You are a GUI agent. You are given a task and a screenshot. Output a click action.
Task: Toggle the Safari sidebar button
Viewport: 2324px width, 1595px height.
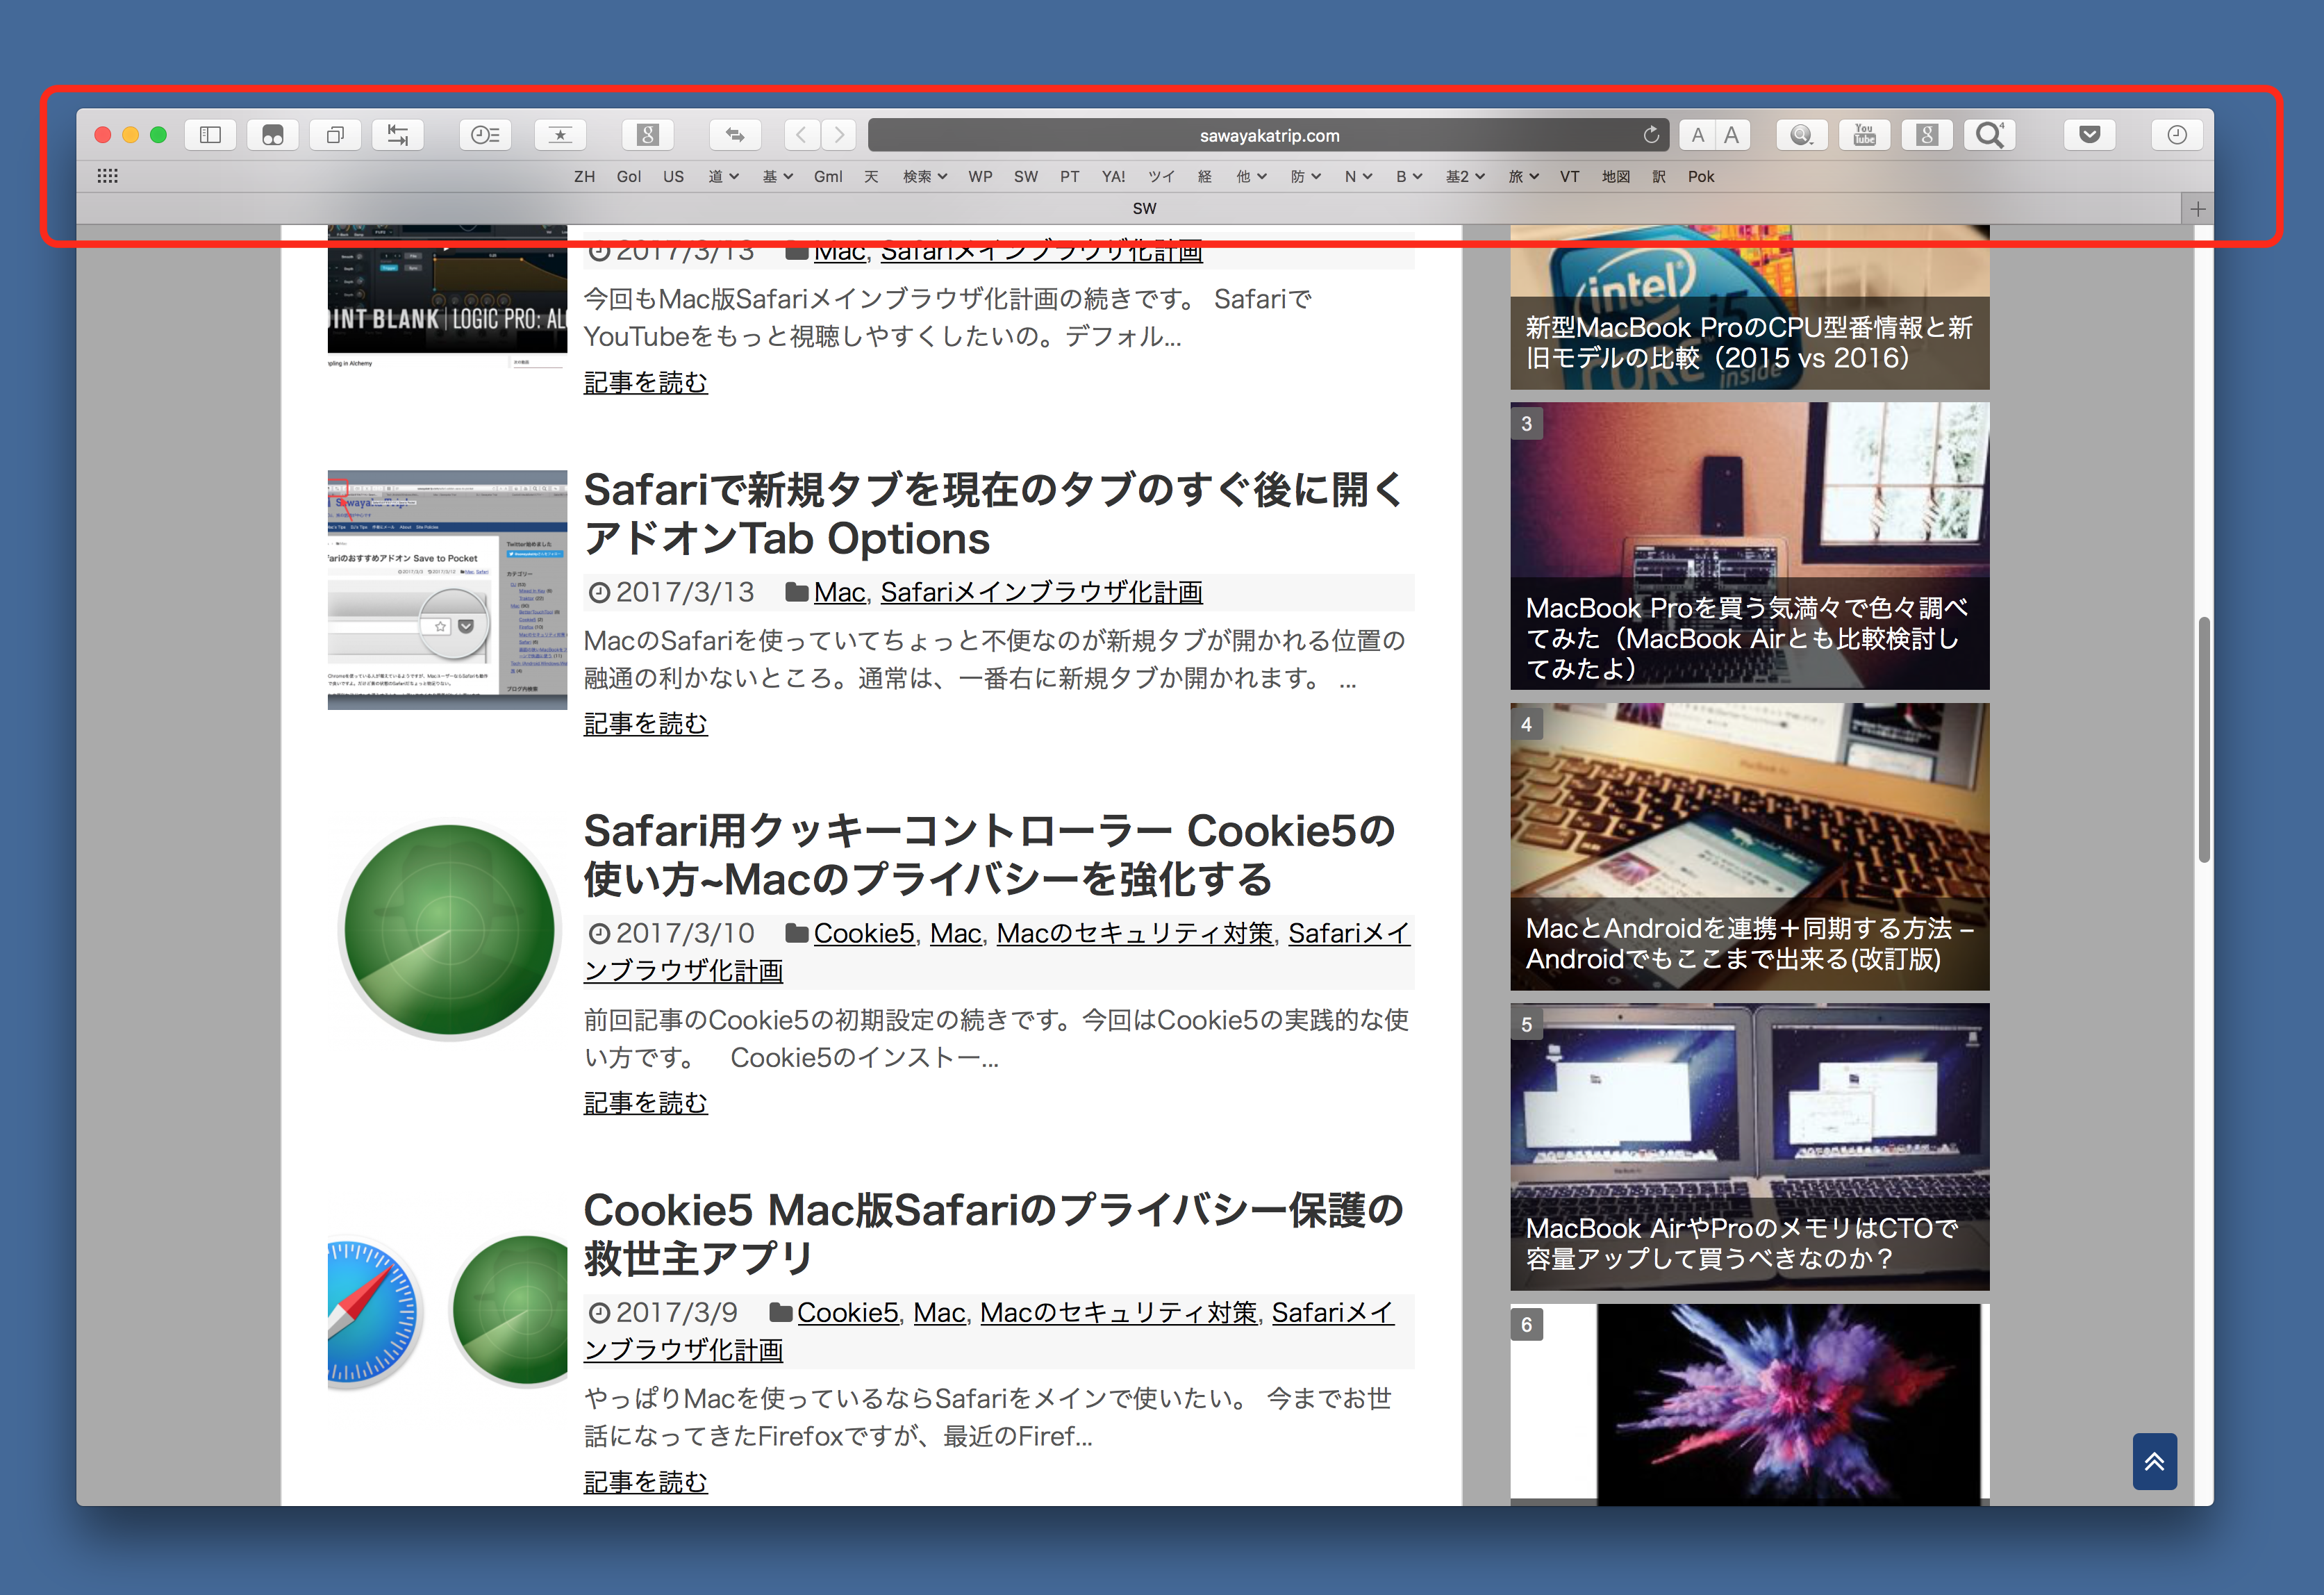point(210,135)
